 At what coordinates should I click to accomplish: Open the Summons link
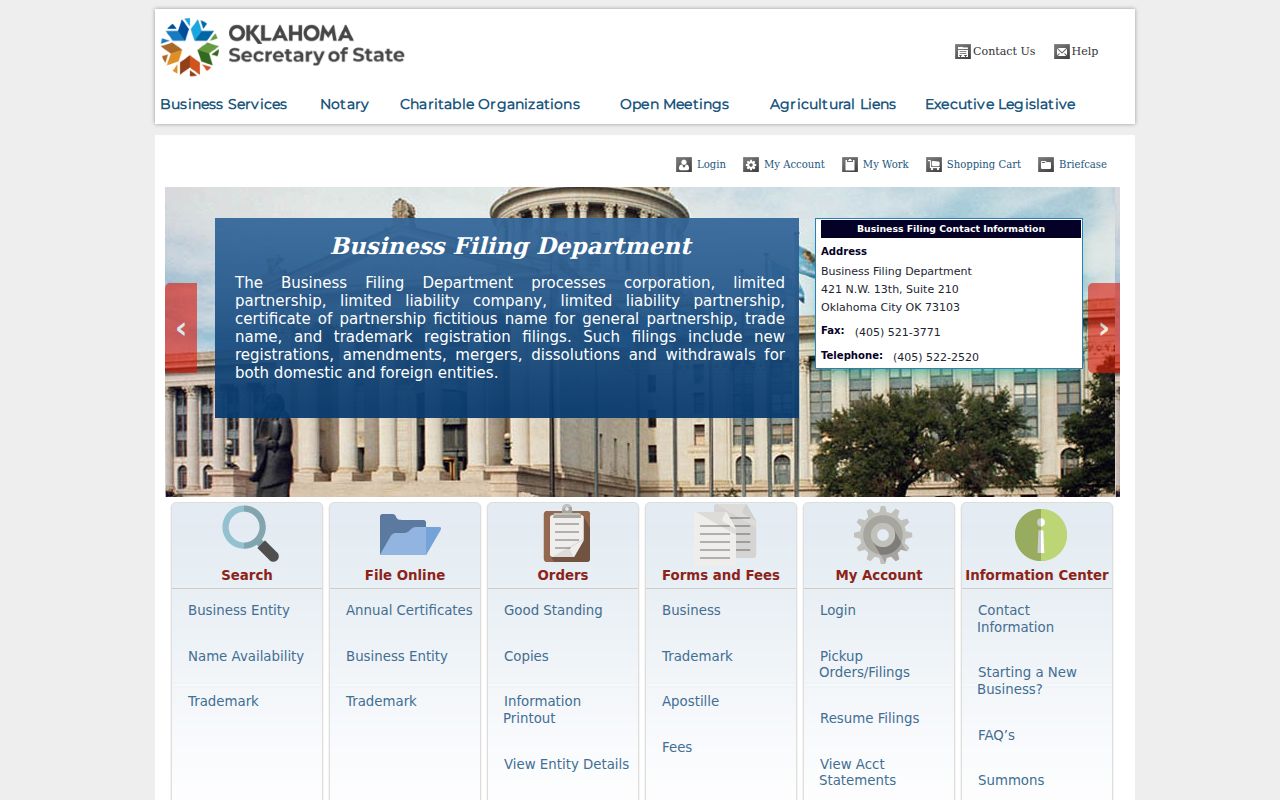click(1011, 780)
